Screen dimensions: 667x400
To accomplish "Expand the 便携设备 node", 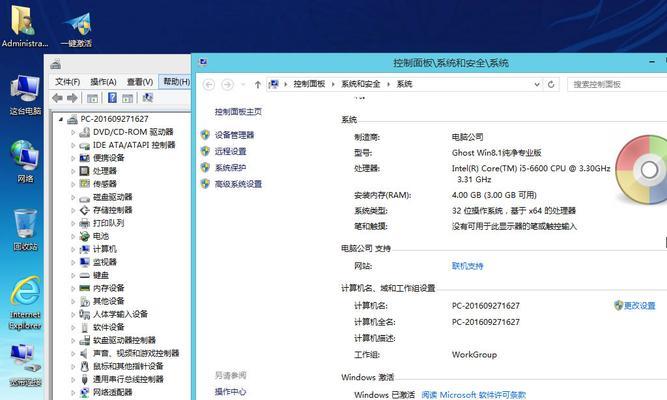I will coord(73,158).
